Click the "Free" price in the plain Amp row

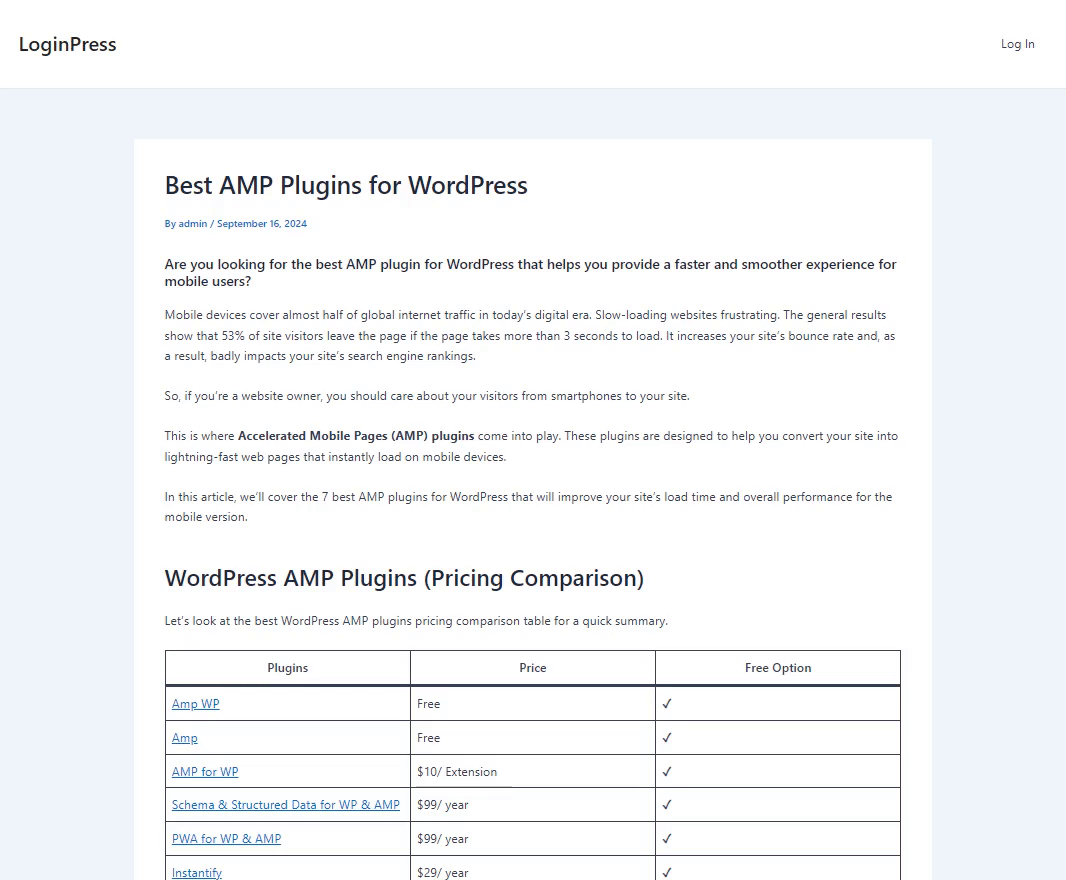point(428,738)
